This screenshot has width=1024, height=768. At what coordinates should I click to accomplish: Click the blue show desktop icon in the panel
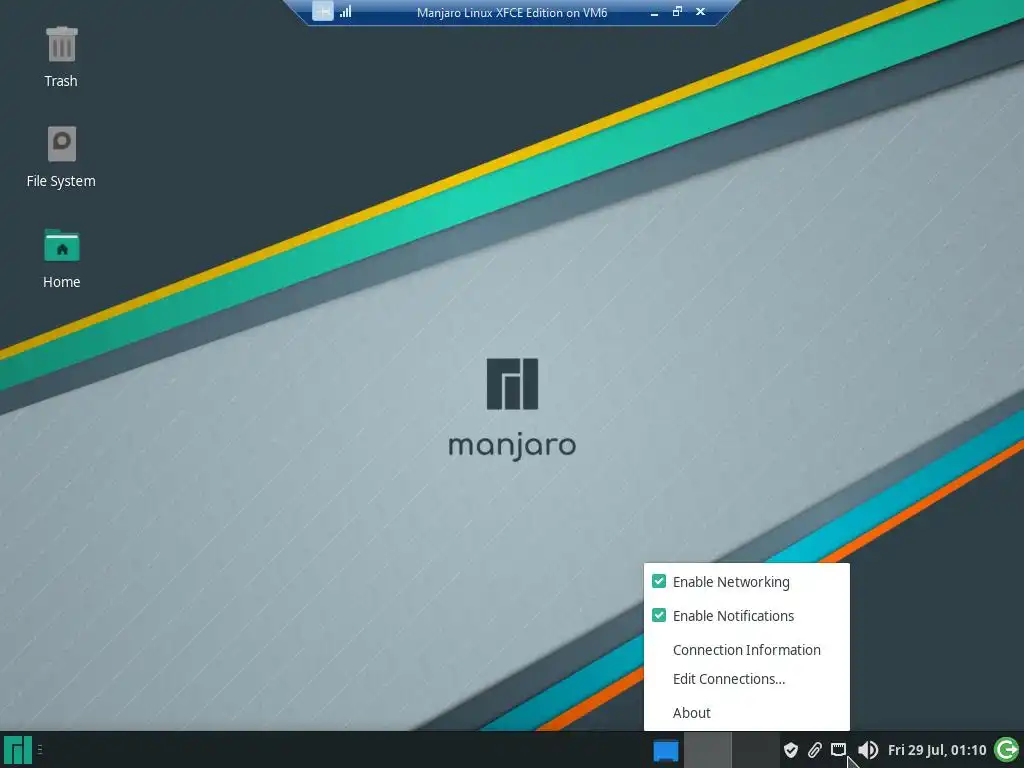(x=665, y=750)
